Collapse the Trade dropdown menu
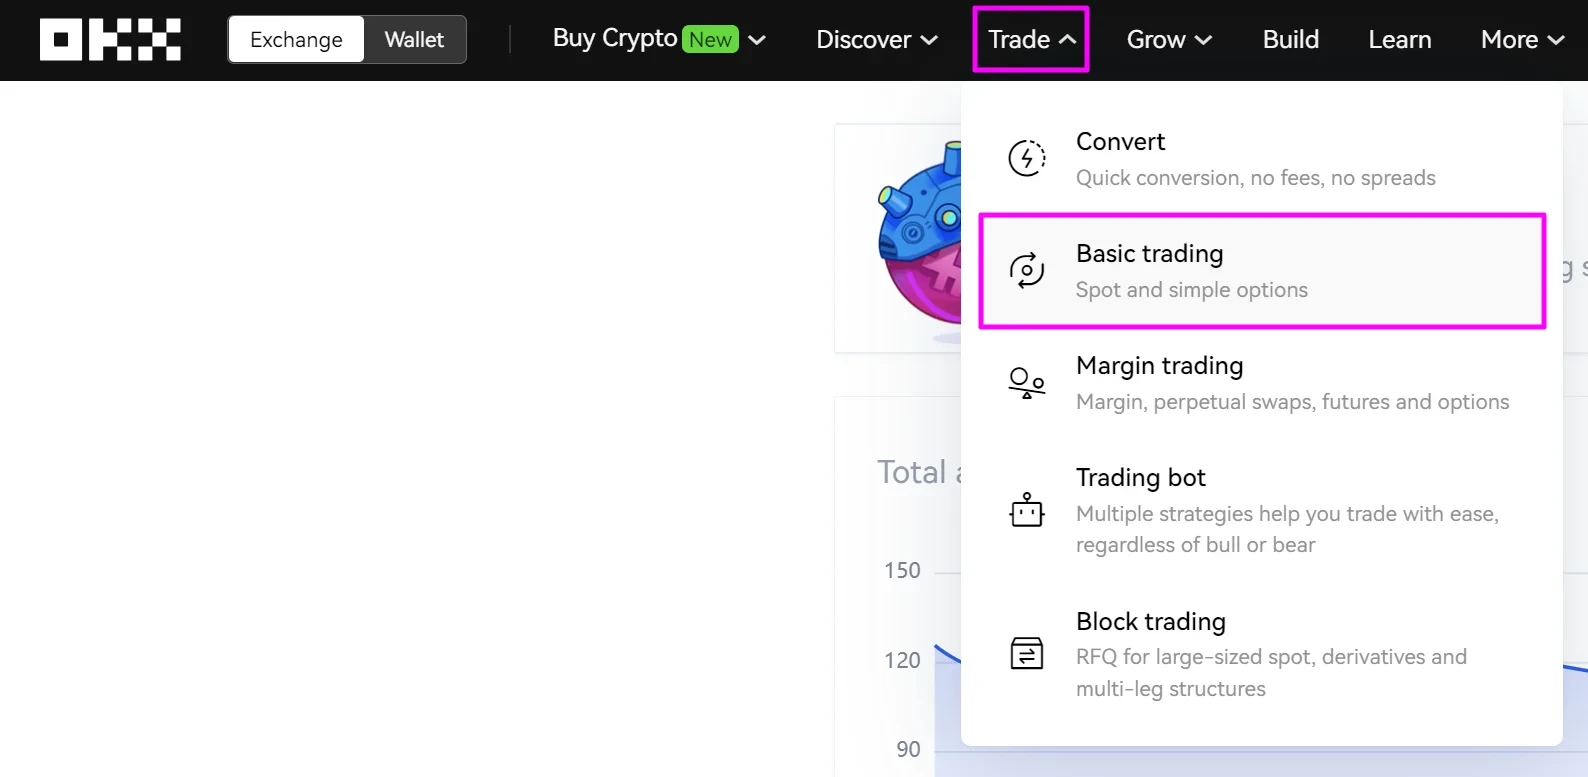This screenshot has width=1588, height=777. (x=1031, y=40)
